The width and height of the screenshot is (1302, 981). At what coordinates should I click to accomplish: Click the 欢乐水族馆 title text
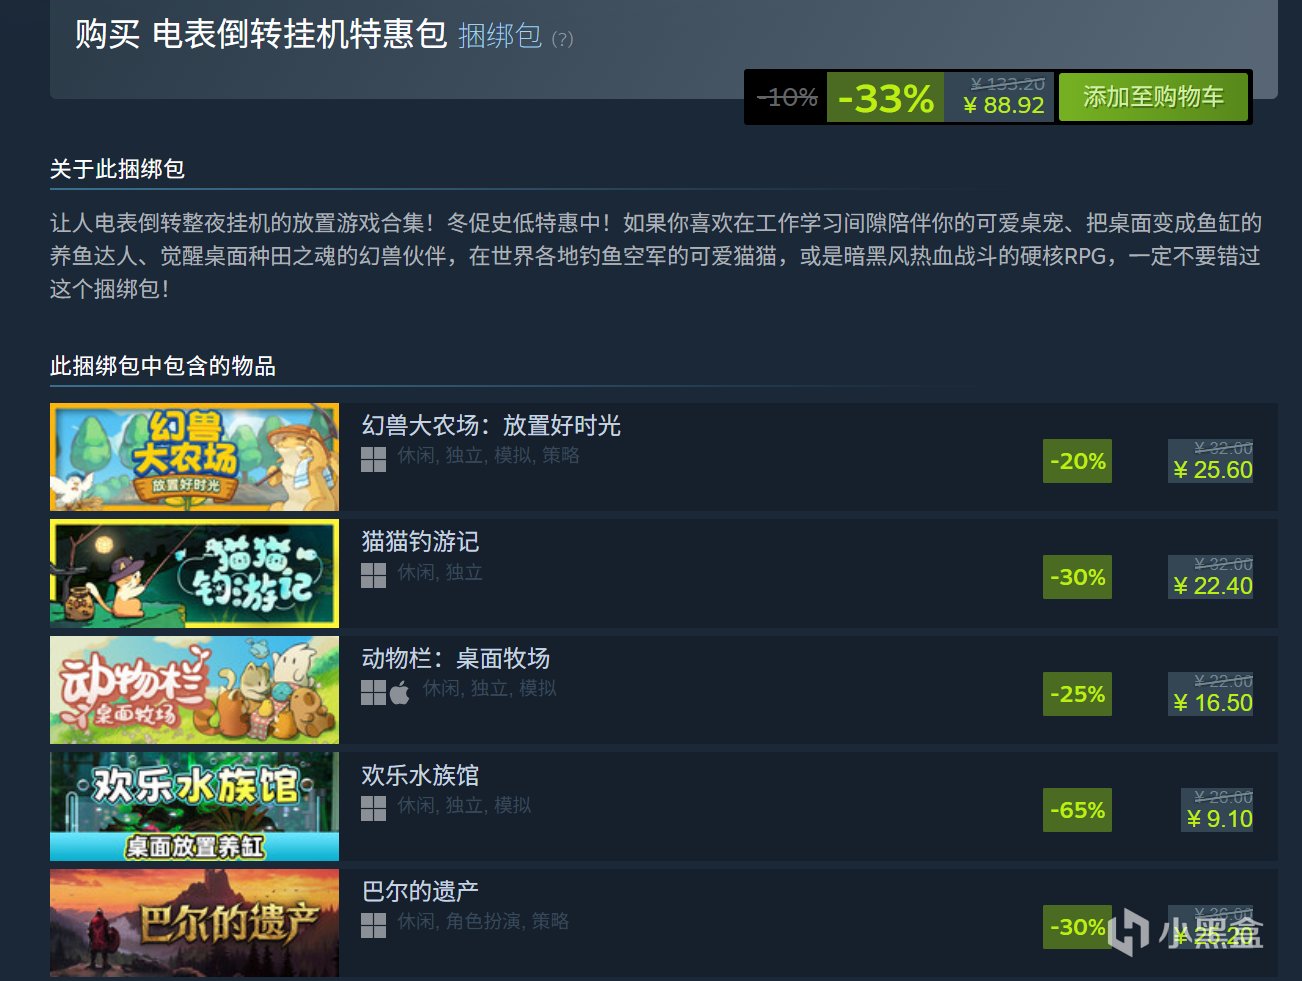(420, 775)
